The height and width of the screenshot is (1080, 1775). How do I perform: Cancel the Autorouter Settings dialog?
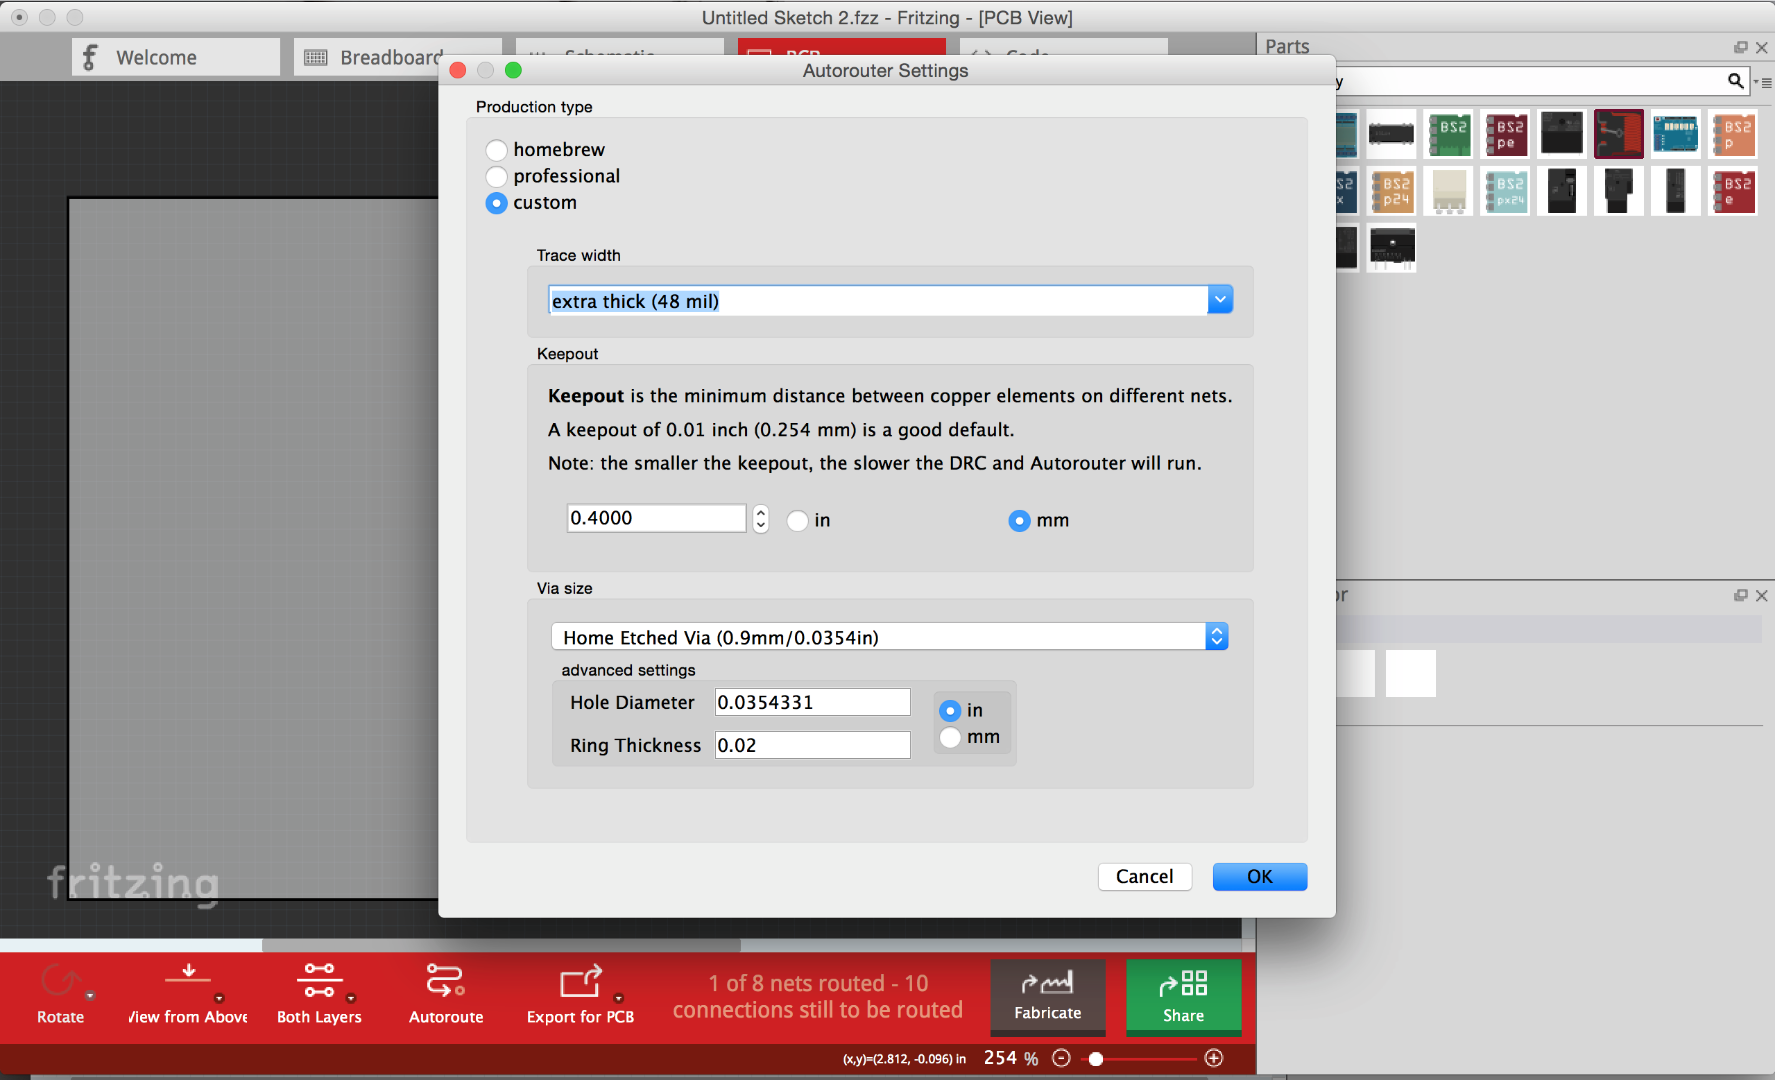1145,877
